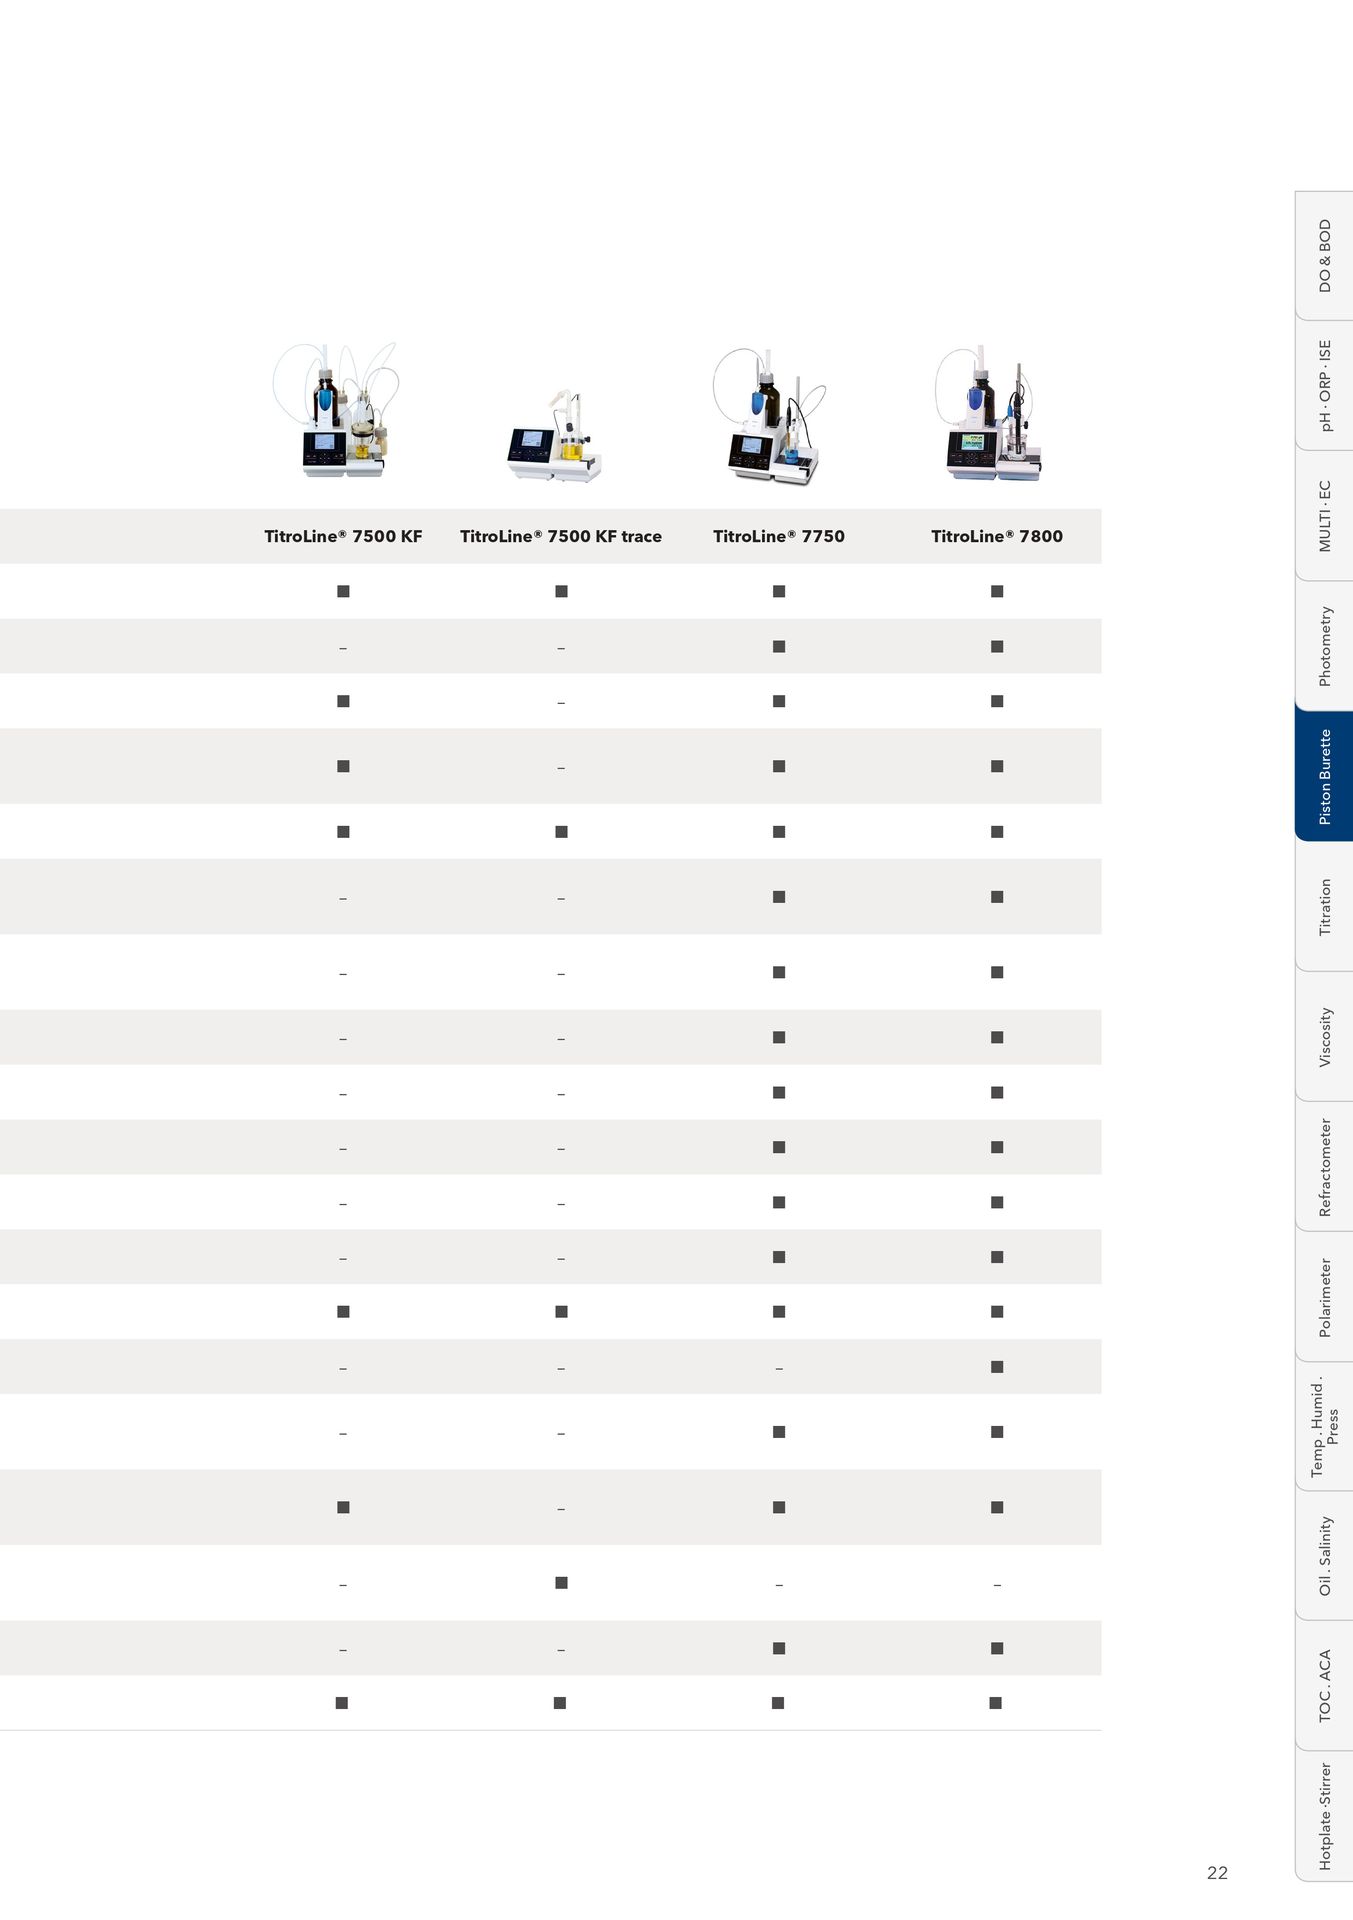Click the 'TitroLine® 7750' column header
The width and height of the screenshot is (1353, 1920).
[x=779, y=536]
